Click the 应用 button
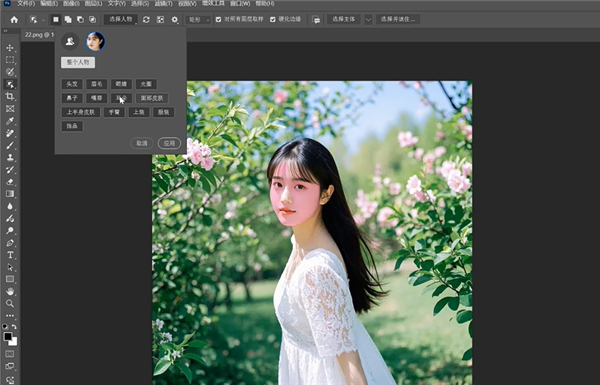The image size is (600, 385). point(169,143)
